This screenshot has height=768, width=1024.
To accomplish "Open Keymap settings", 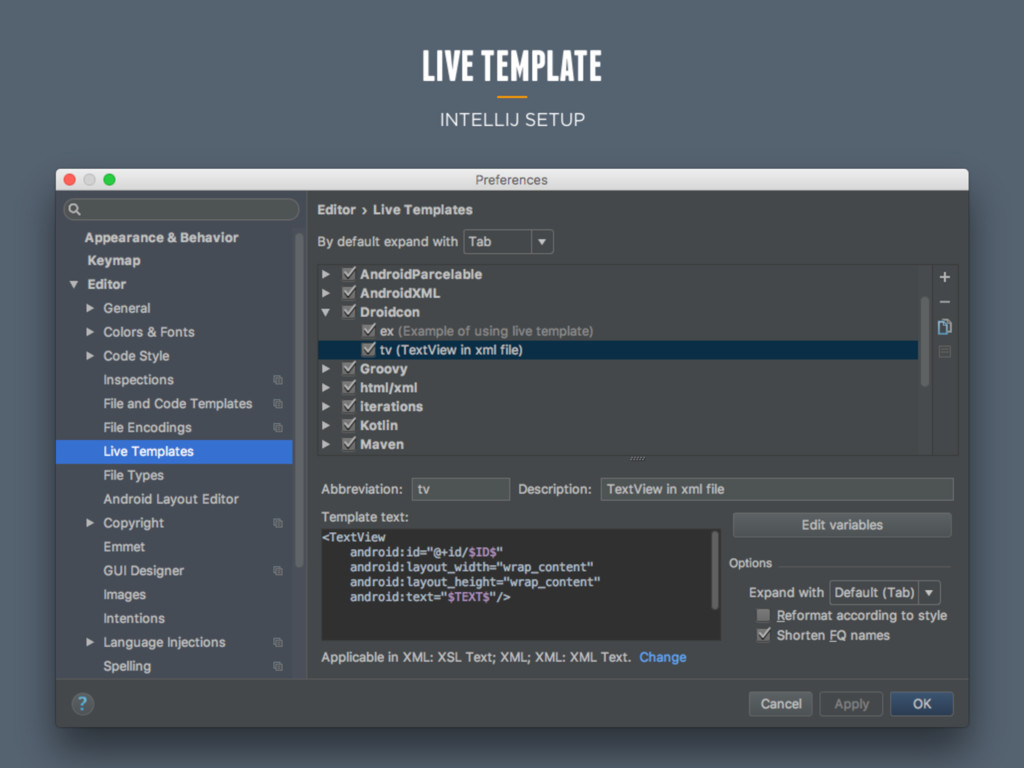I will (x=114, y=261).
